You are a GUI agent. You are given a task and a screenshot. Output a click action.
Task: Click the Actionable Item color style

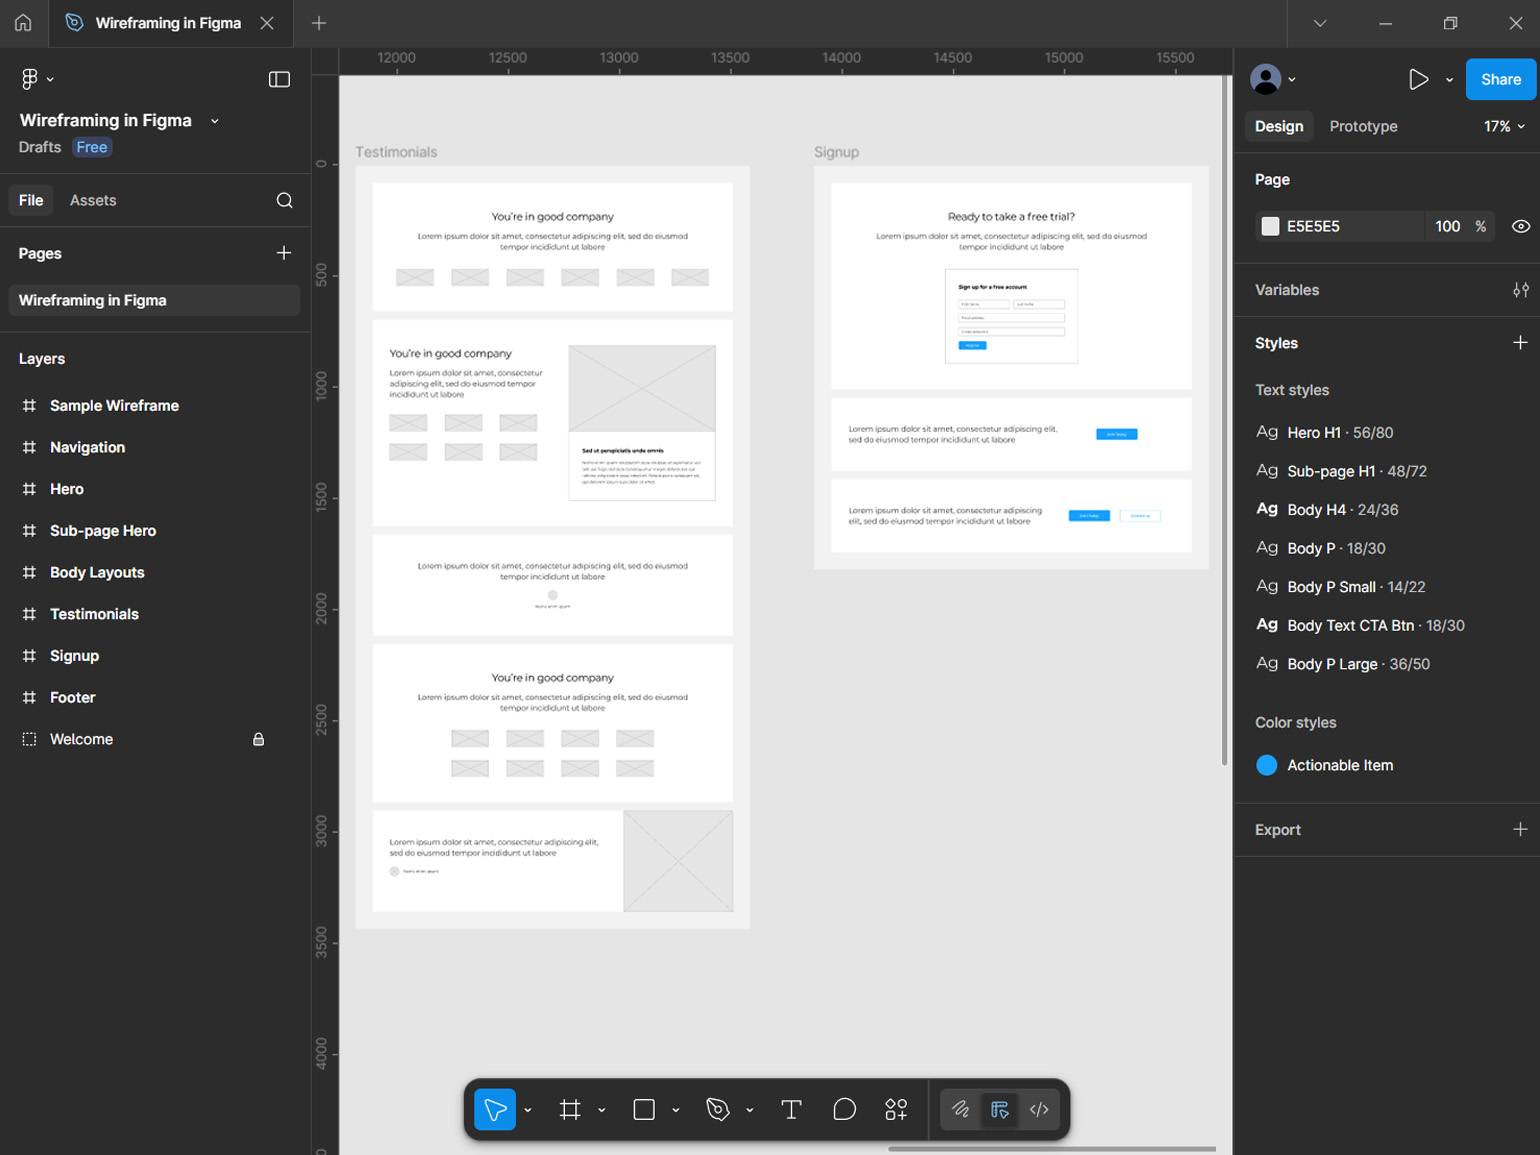click(x=1339, y=765)
